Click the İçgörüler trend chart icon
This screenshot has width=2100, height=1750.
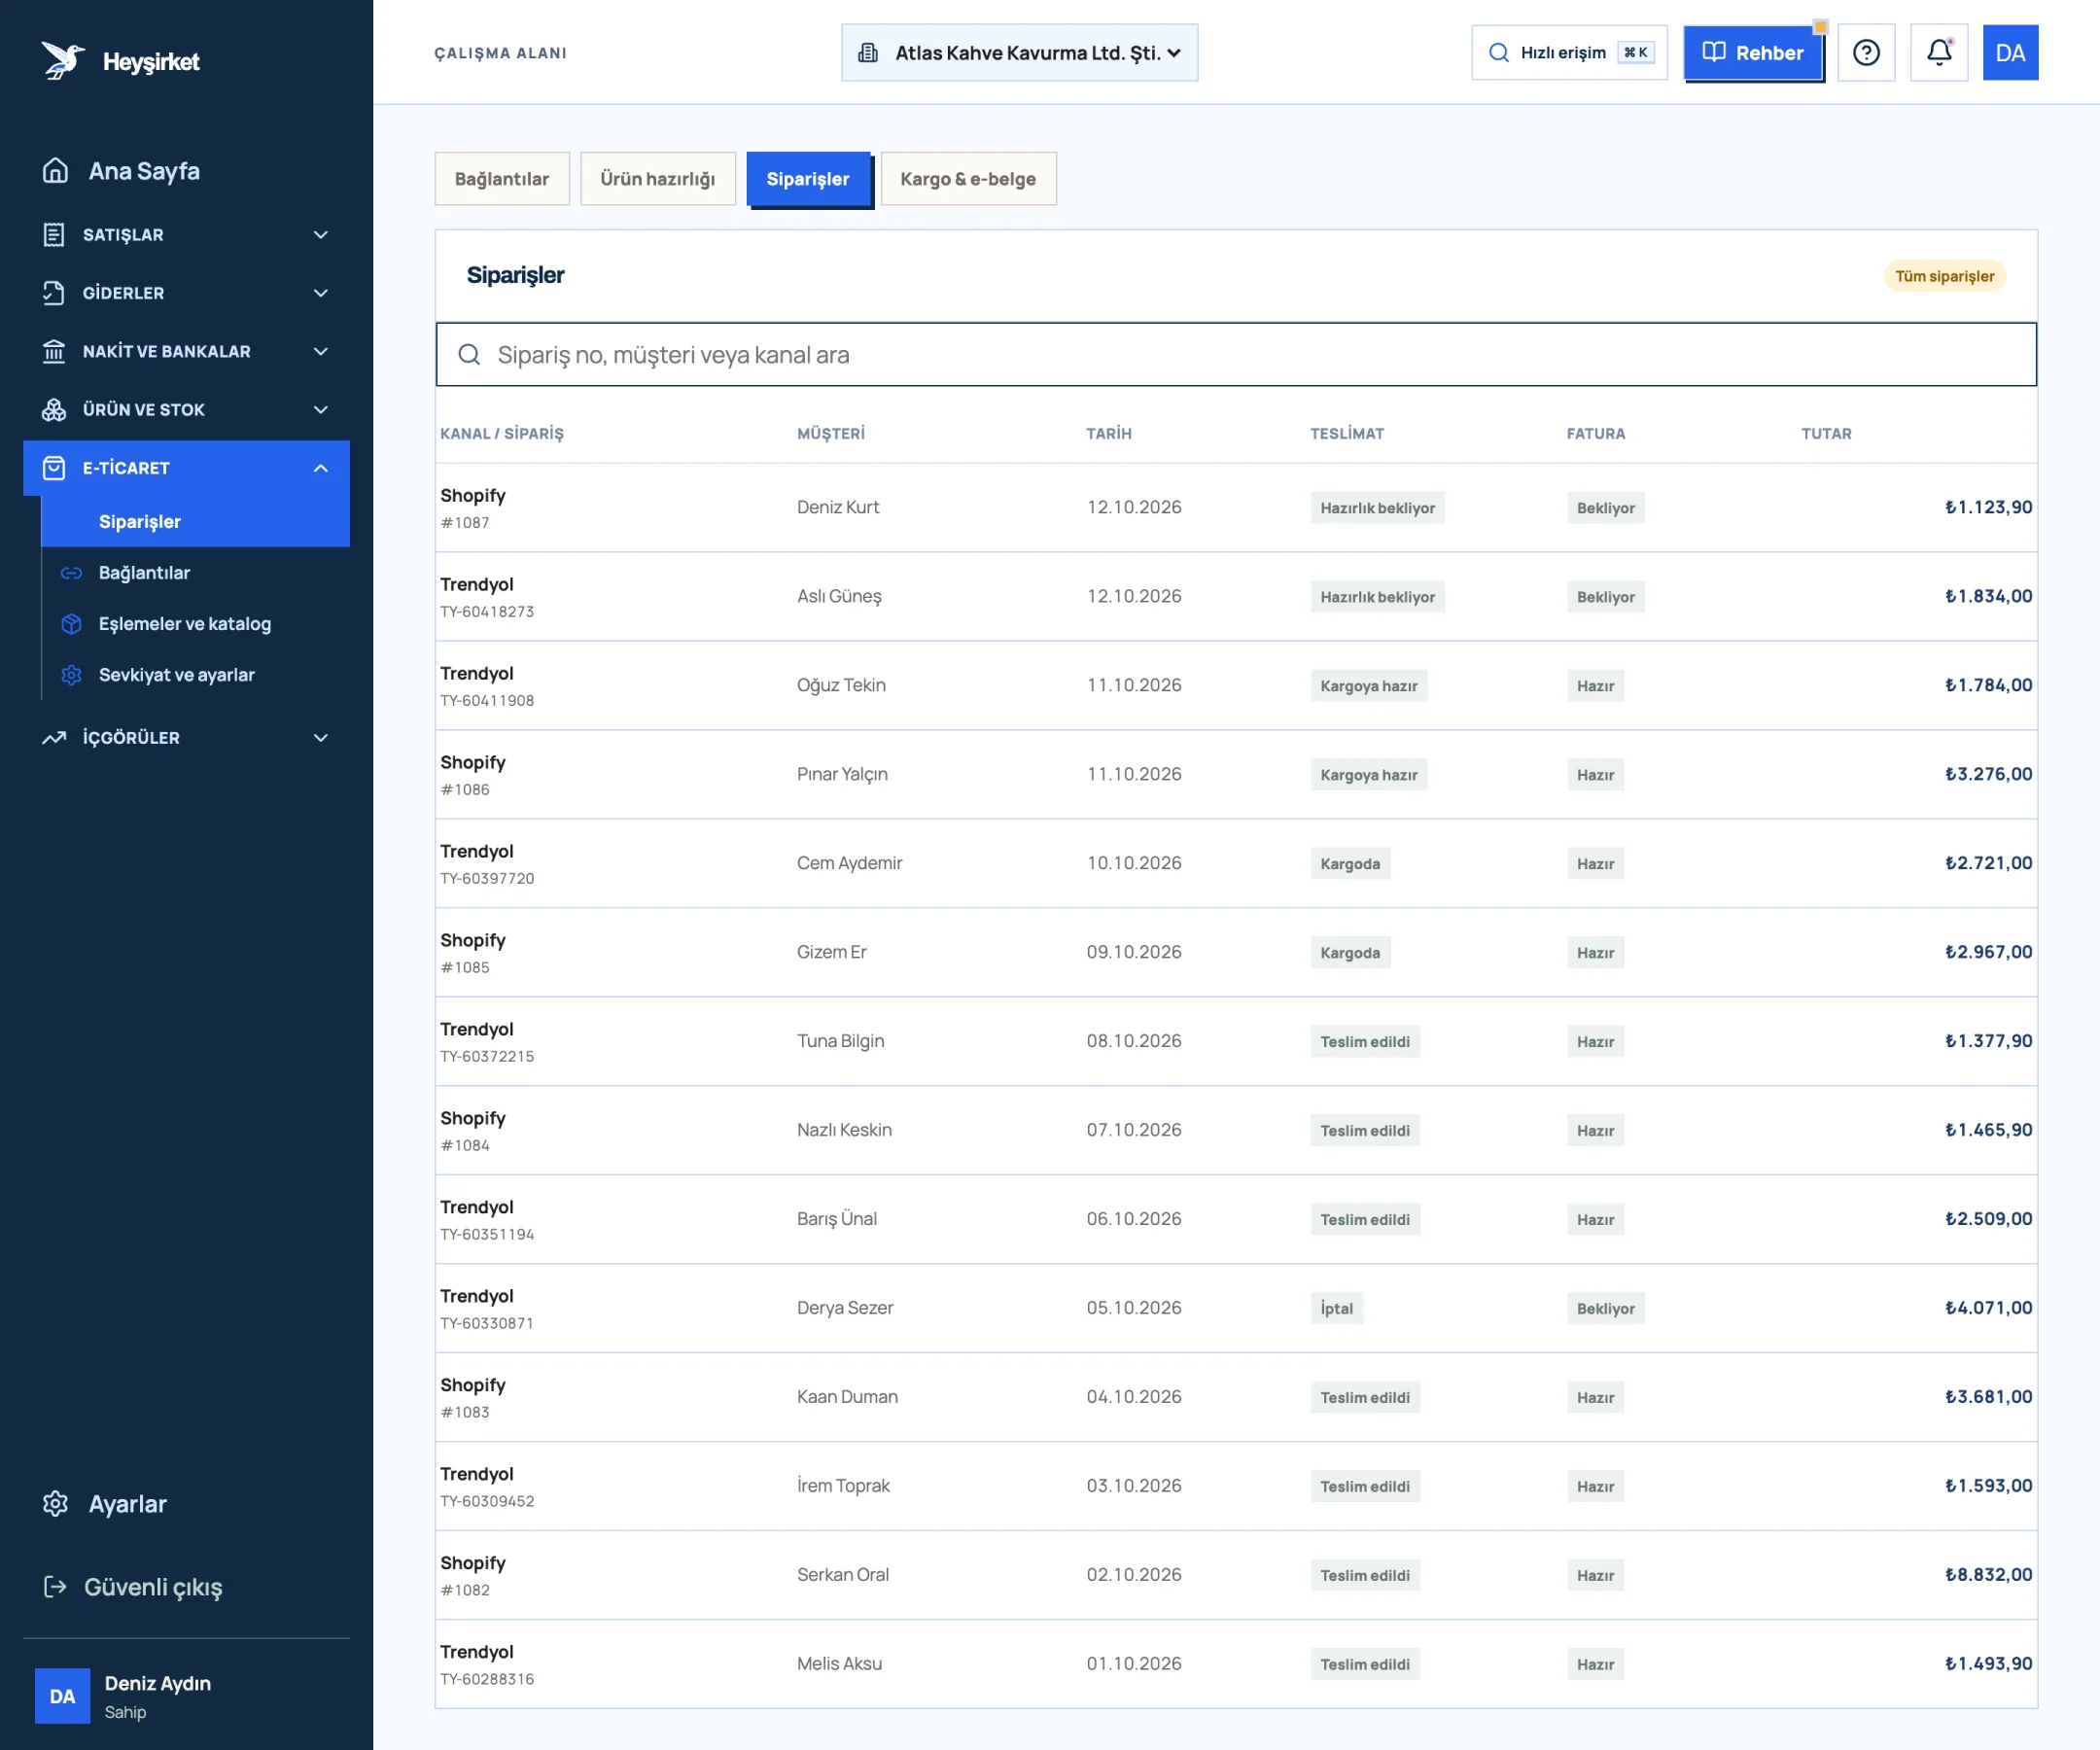click(54, 738)
